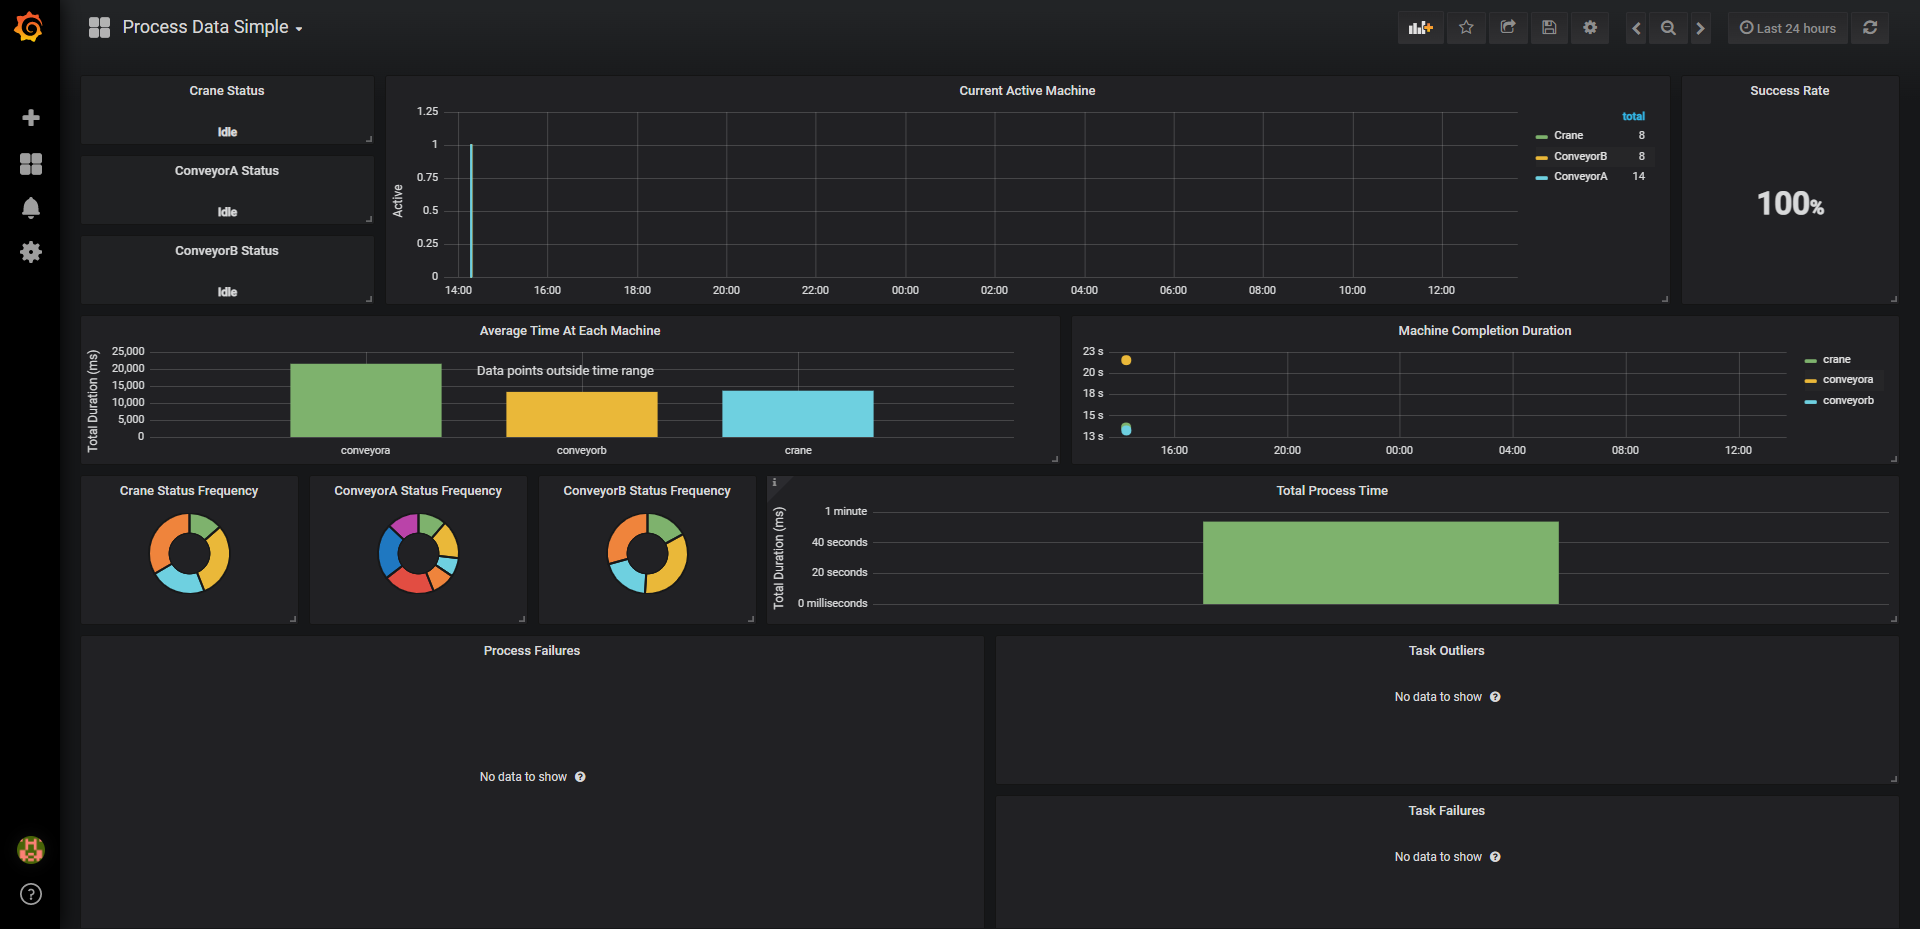1920x929 pixels.
Task: Click the forward time shift arrow
Action: click(1700, 27)
